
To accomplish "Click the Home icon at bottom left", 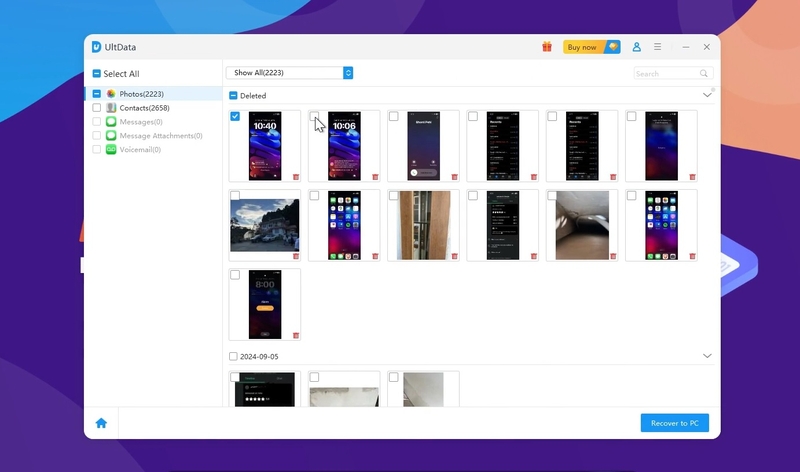I will tap(101, 423).
